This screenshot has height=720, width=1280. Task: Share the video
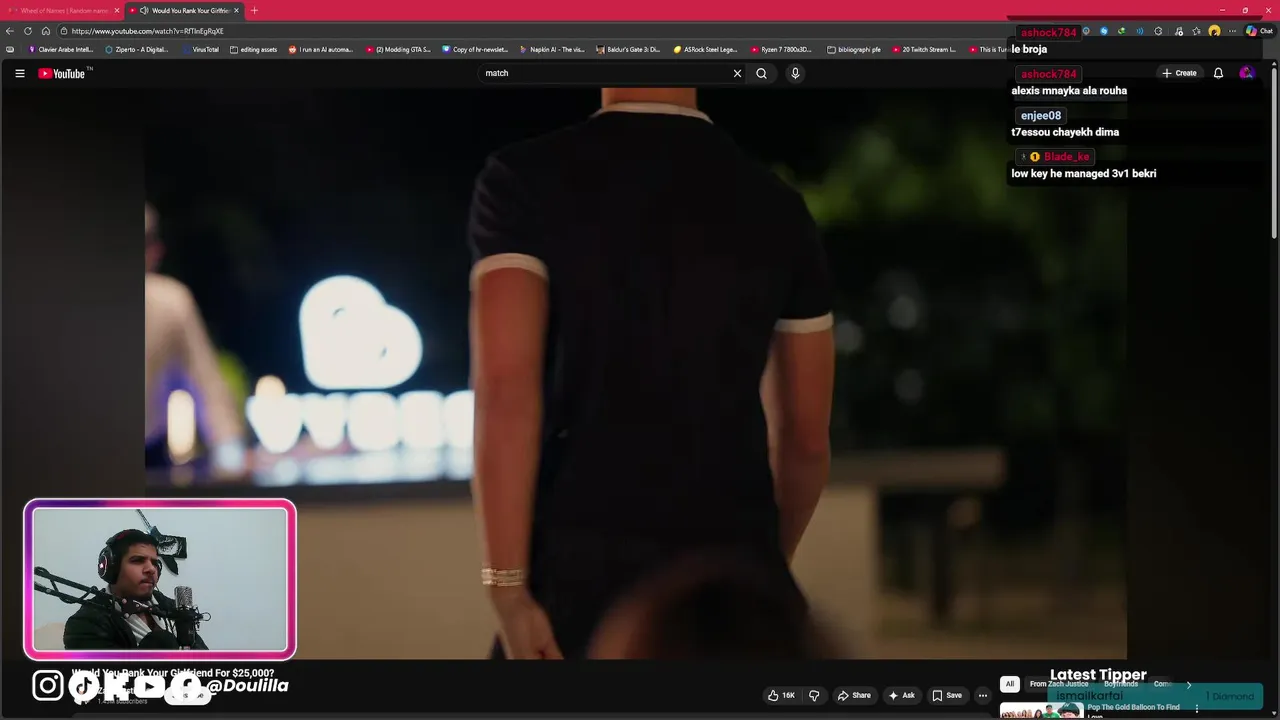tap(854, 695)
